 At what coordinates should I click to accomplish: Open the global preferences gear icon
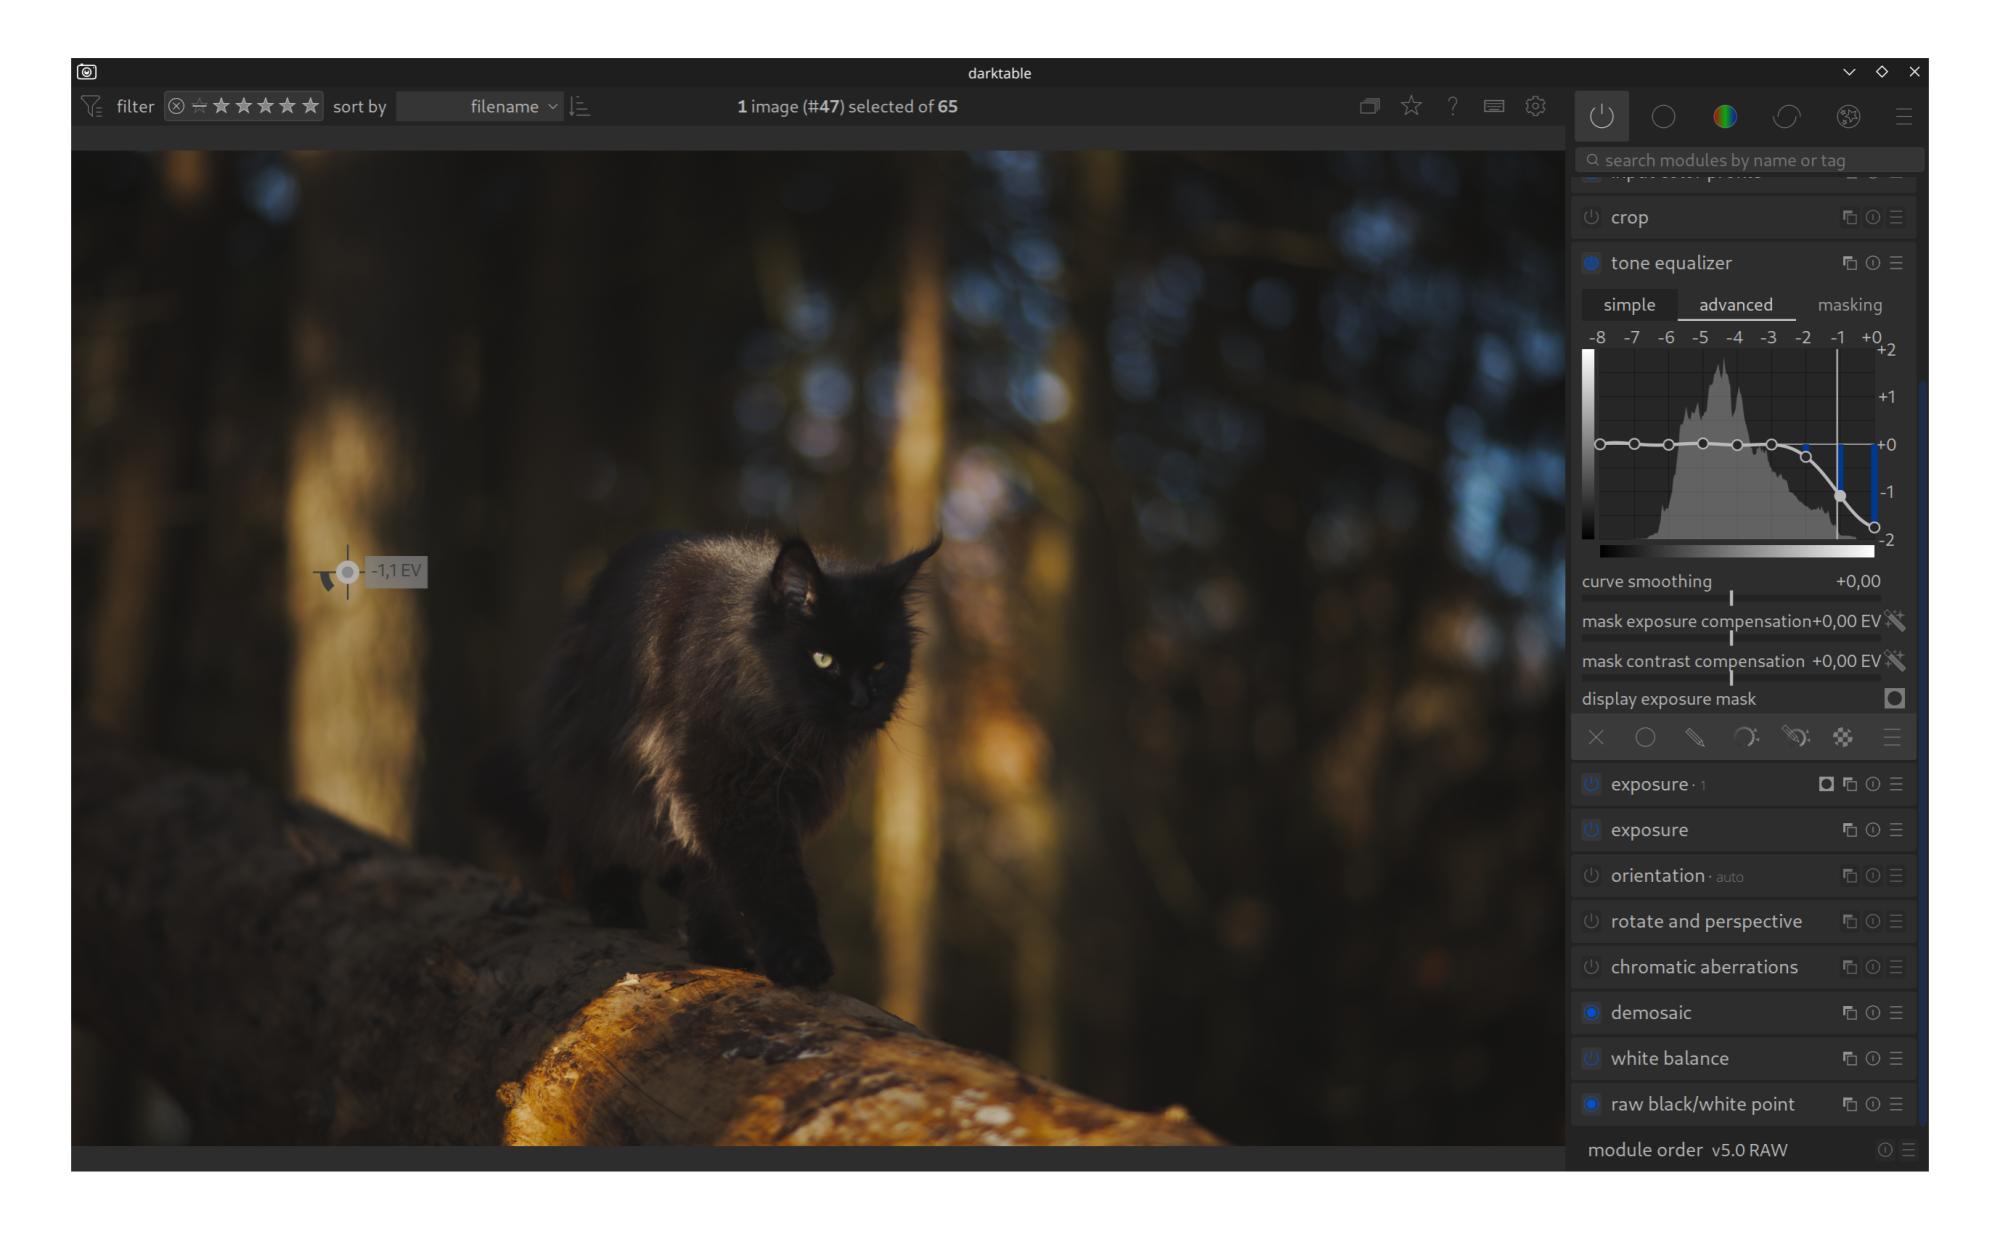(1535, 106)
